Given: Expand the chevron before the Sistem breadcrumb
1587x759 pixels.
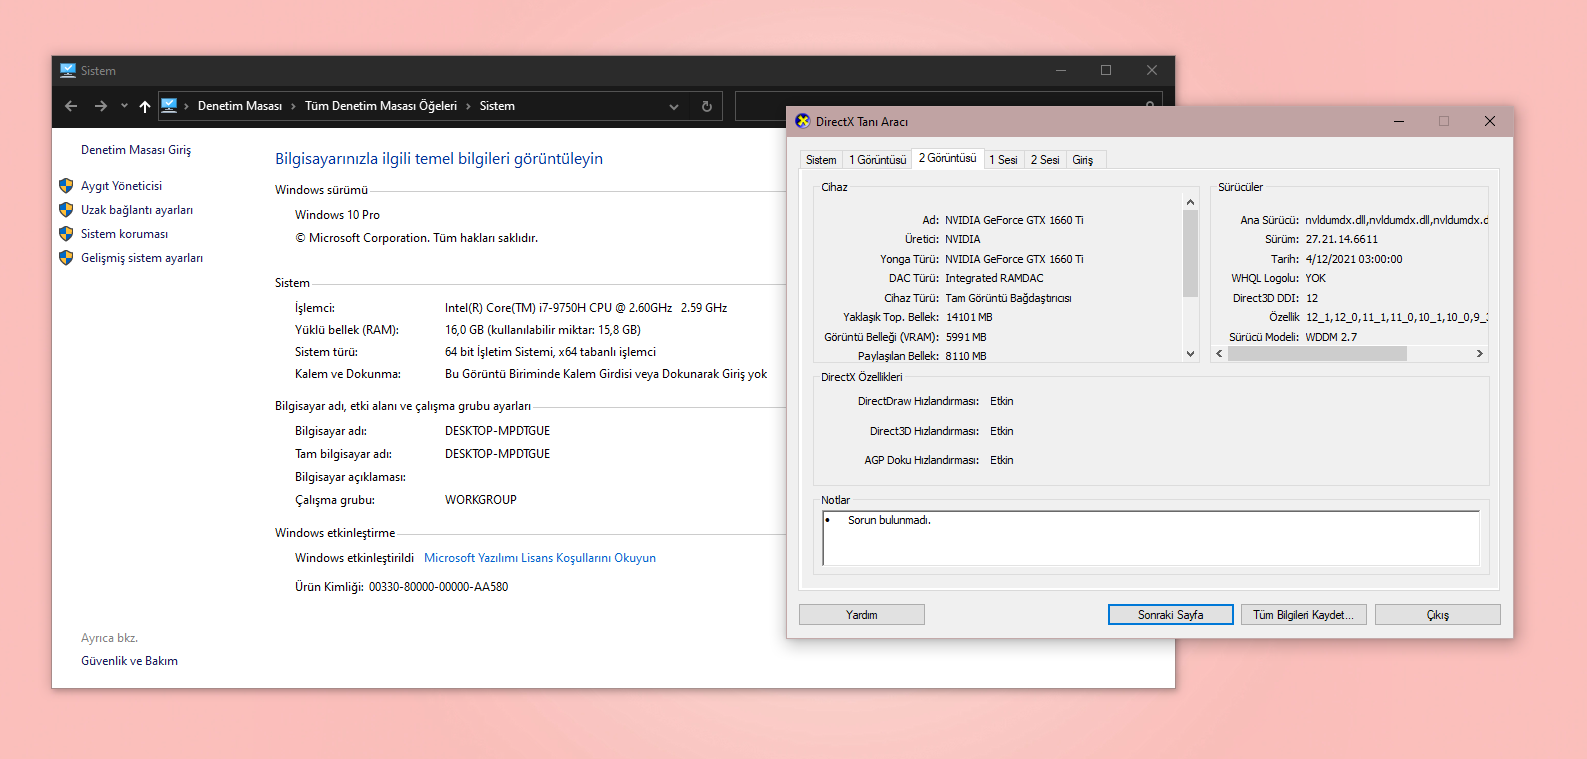Looking at the screenshot, I should (468, 106).
